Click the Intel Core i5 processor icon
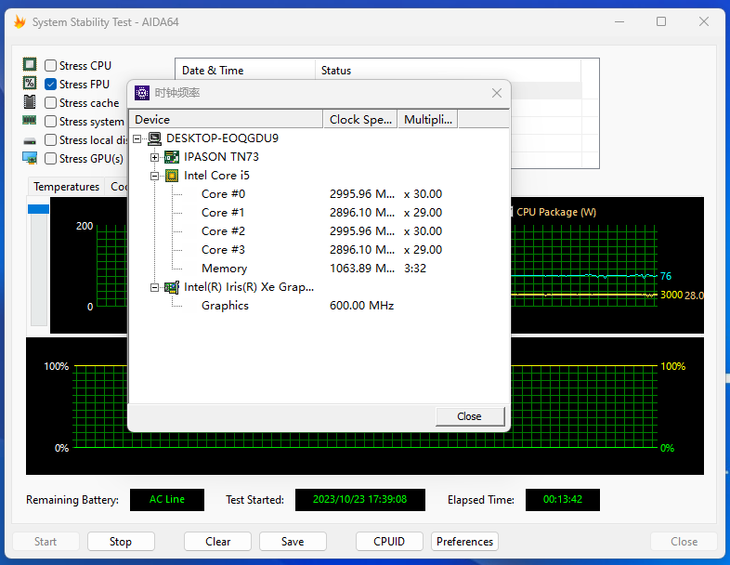The width and height of the screenshot is (730, 565). tap(172, 175)
